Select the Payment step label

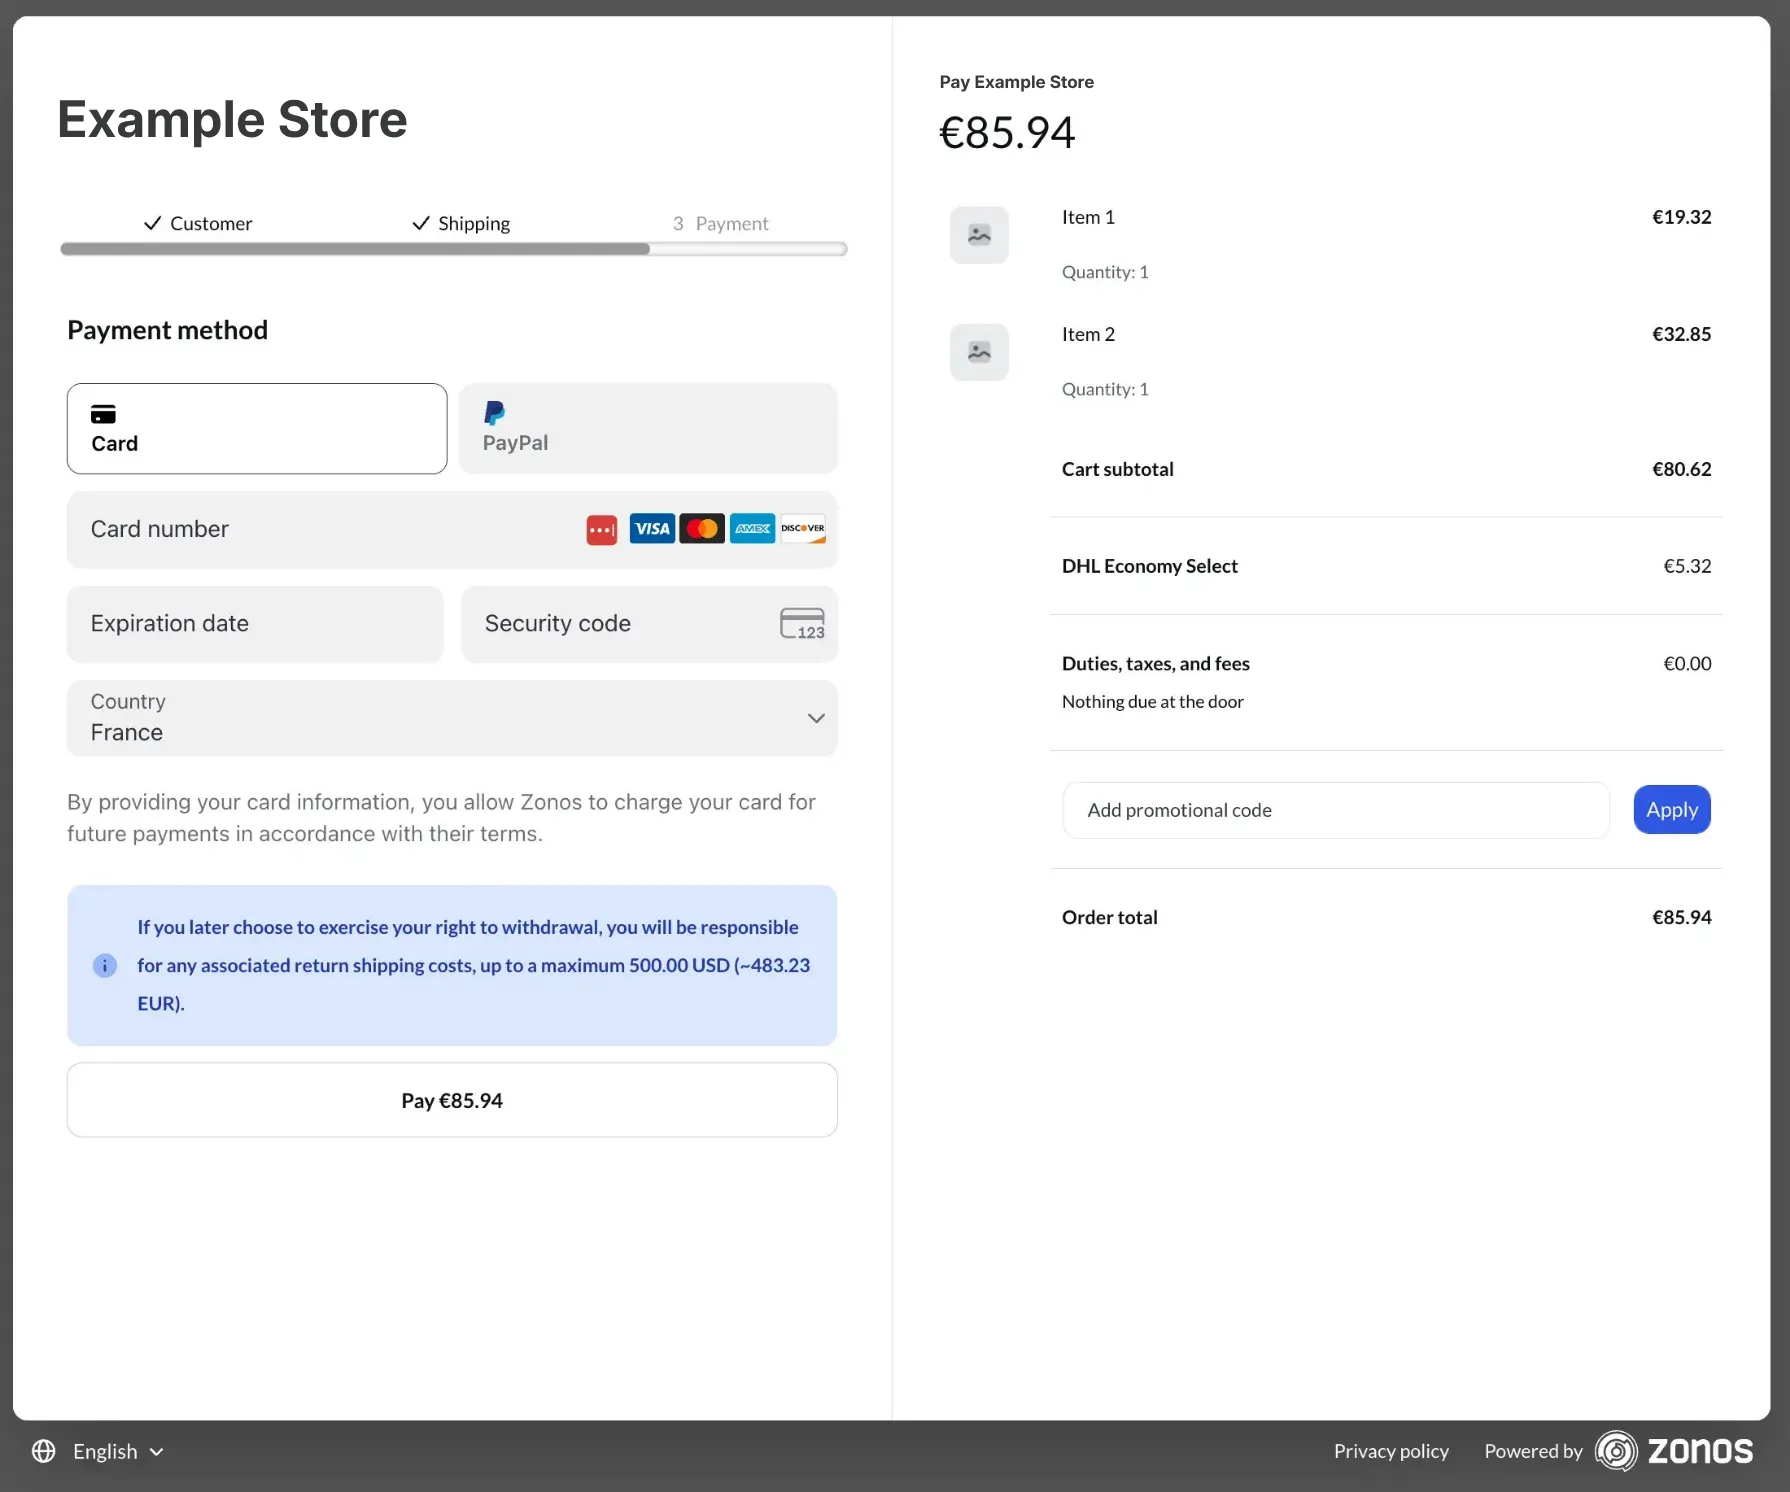click(x=720, y=223)
